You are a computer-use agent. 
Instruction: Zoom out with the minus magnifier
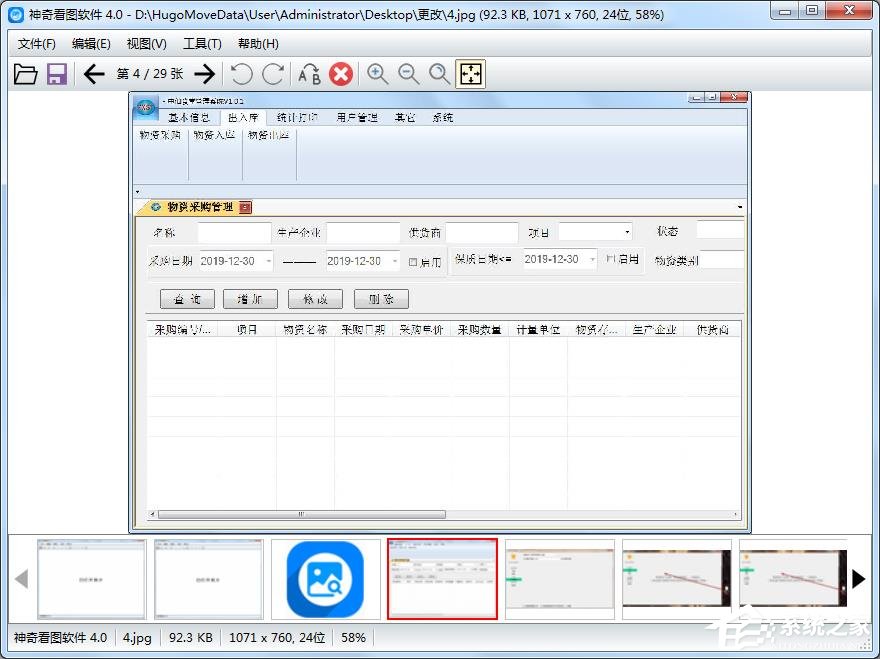[x=408, y=74]
